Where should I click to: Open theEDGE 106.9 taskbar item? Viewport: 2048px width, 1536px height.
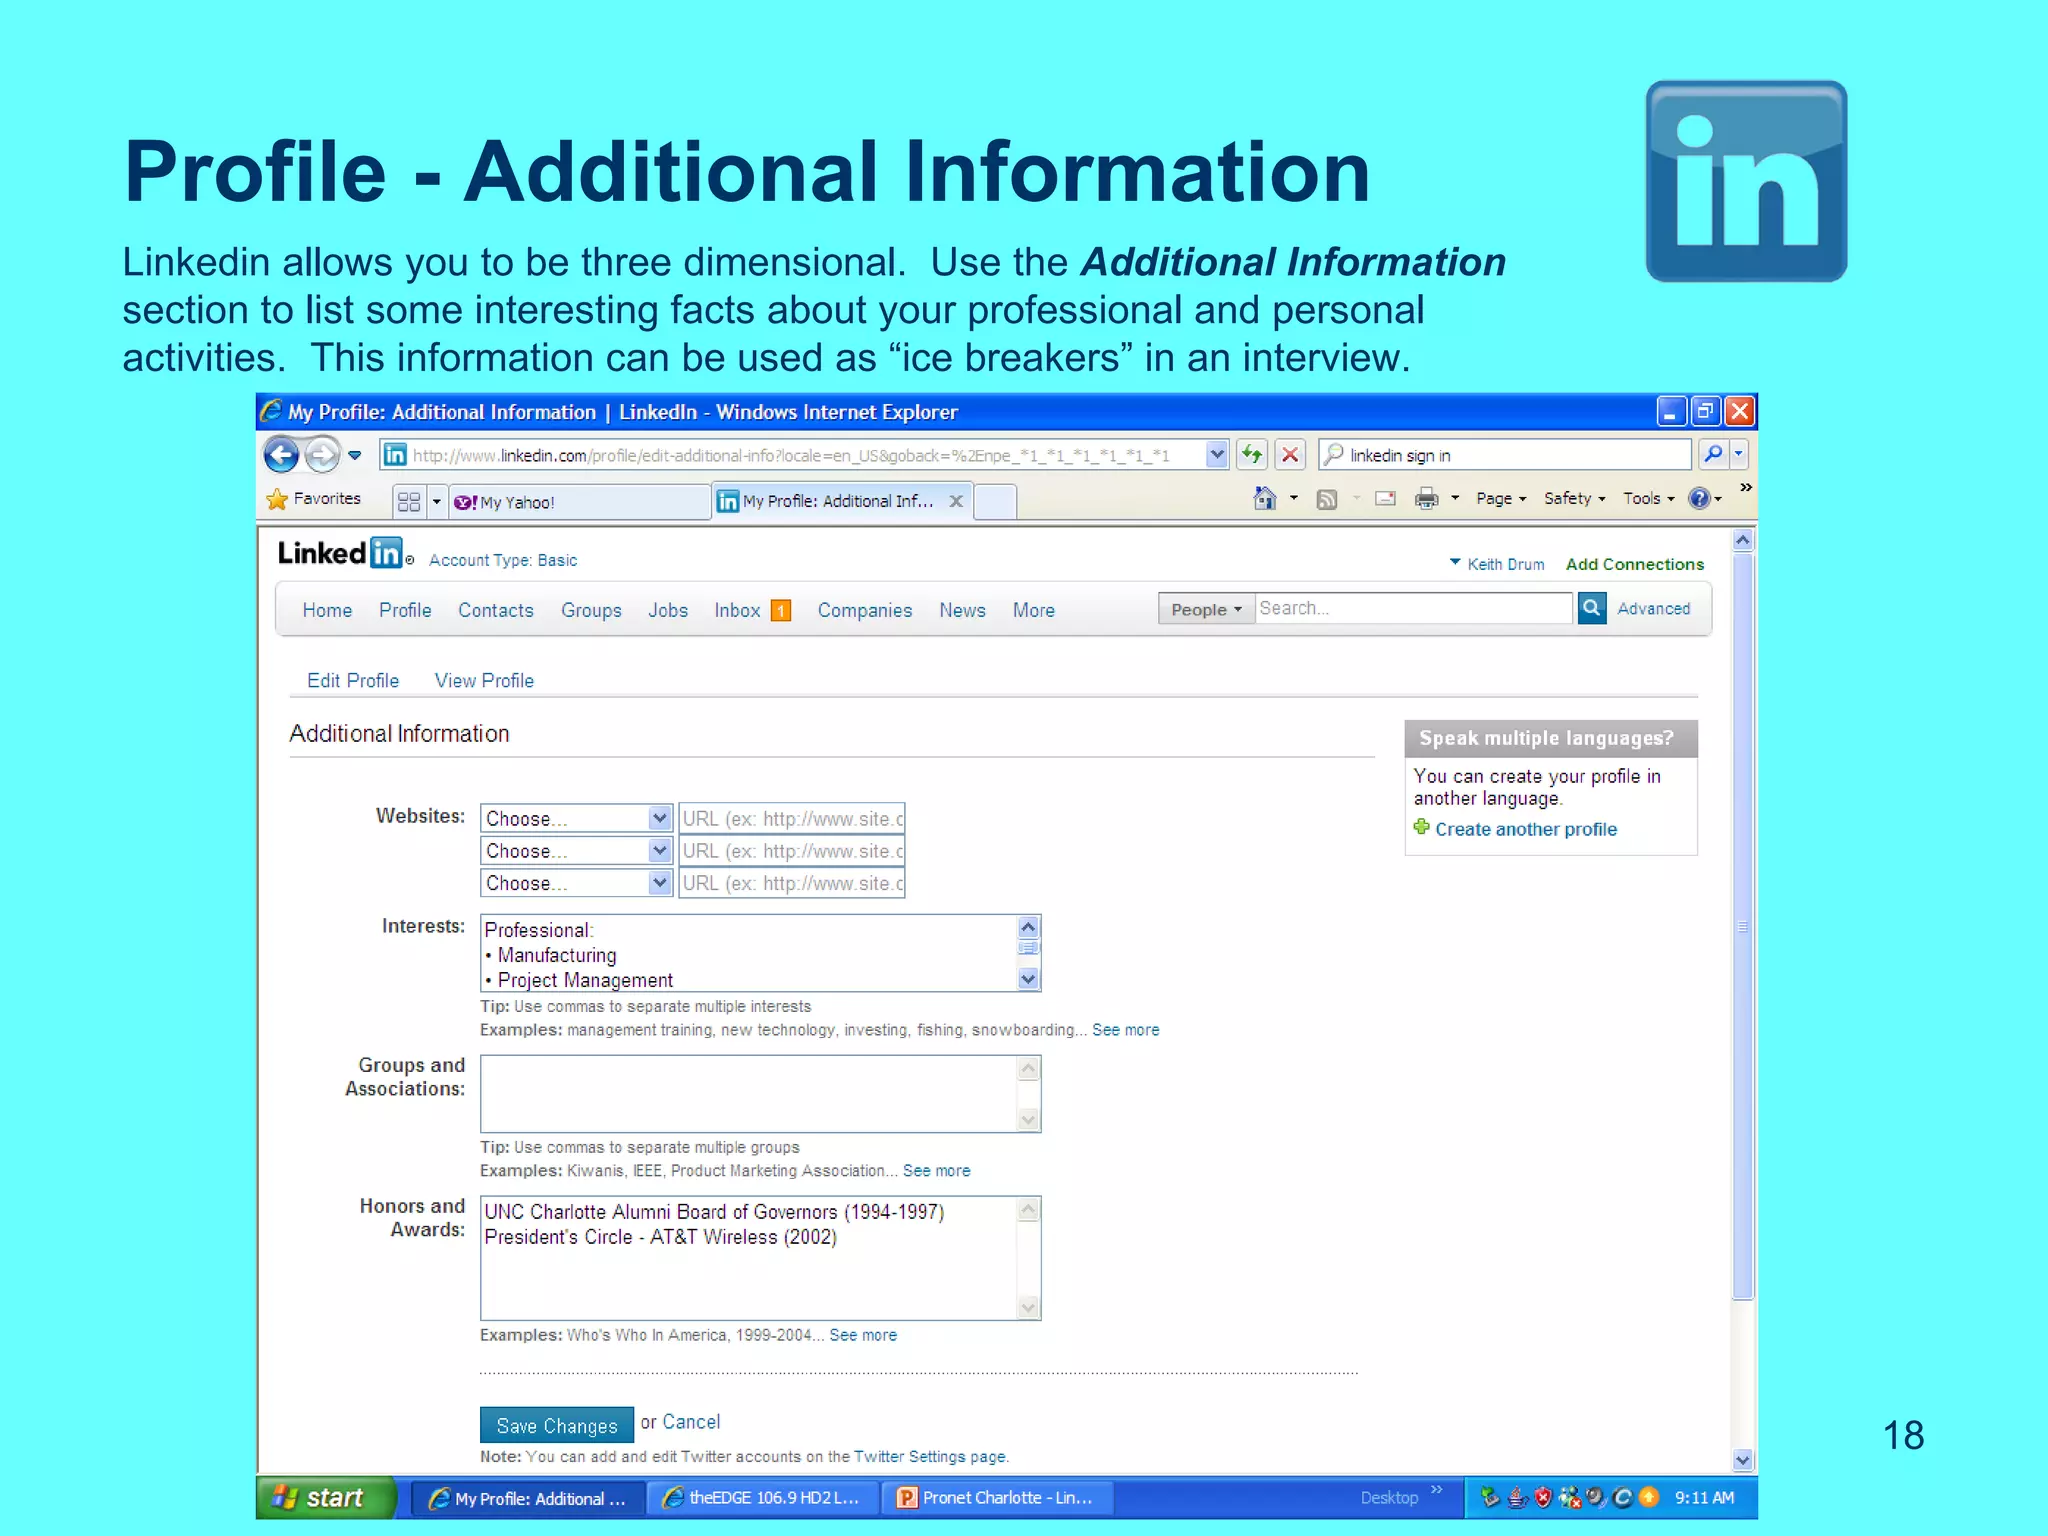(762, 1498)
